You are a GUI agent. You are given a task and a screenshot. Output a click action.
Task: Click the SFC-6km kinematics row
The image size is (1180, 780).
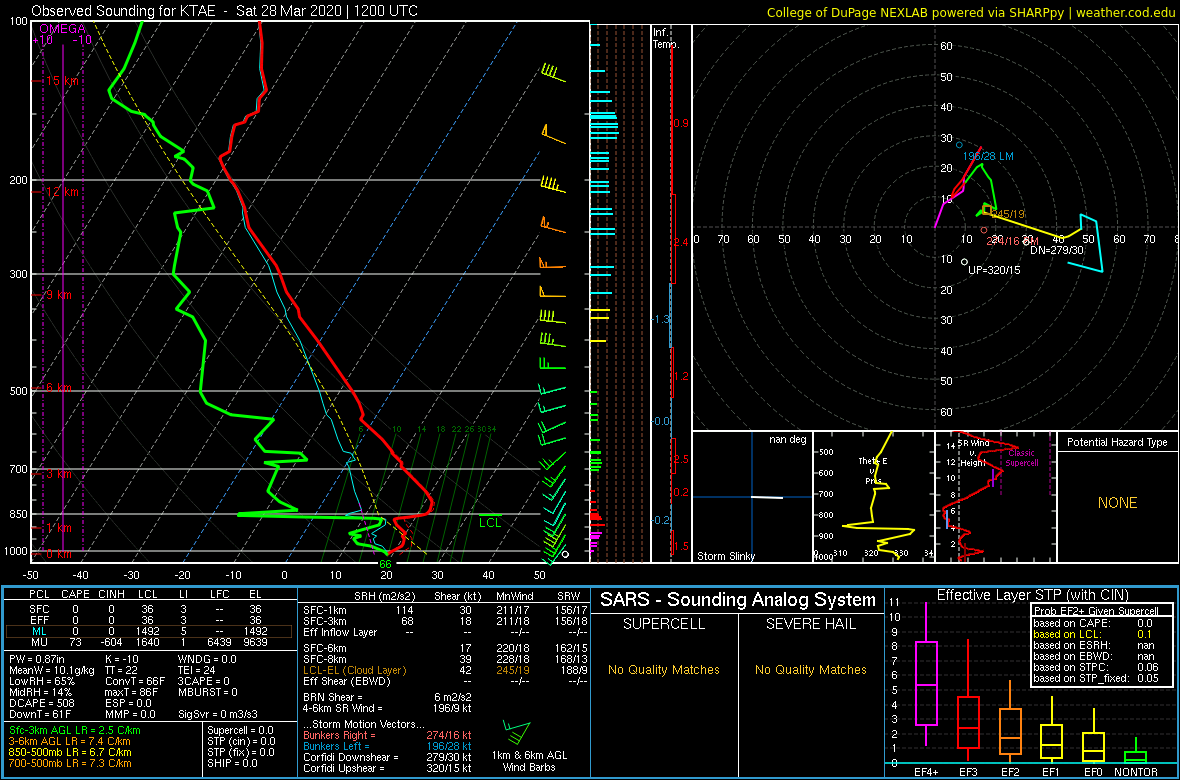coord(444,647)
